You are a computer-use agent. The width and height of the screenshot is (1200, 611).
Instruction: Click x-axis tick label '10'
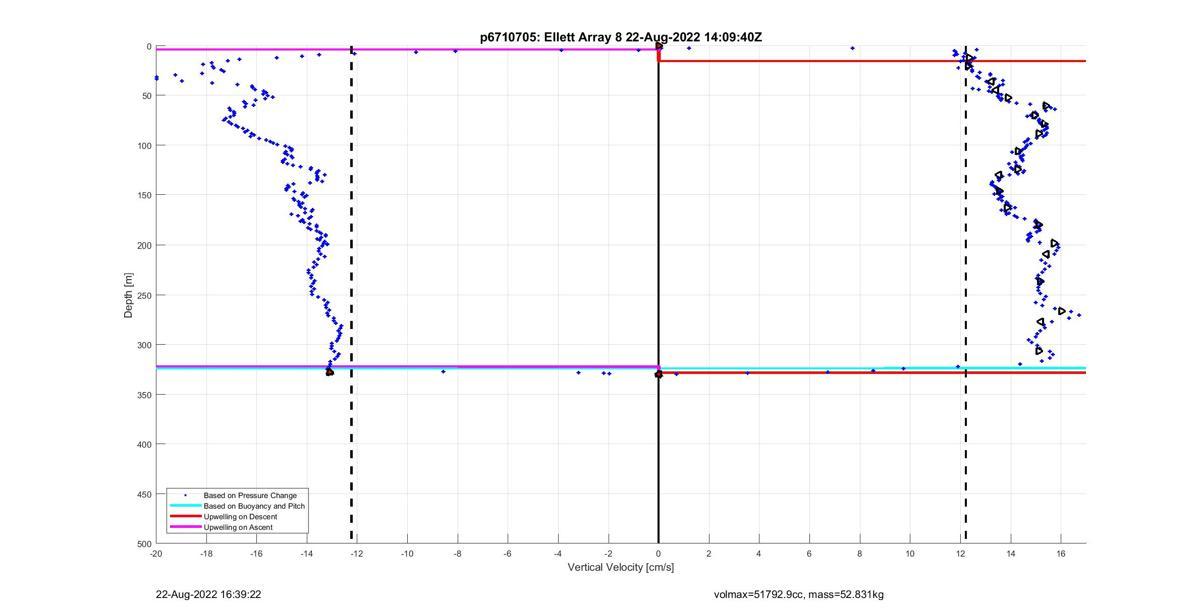coord(909,553)
